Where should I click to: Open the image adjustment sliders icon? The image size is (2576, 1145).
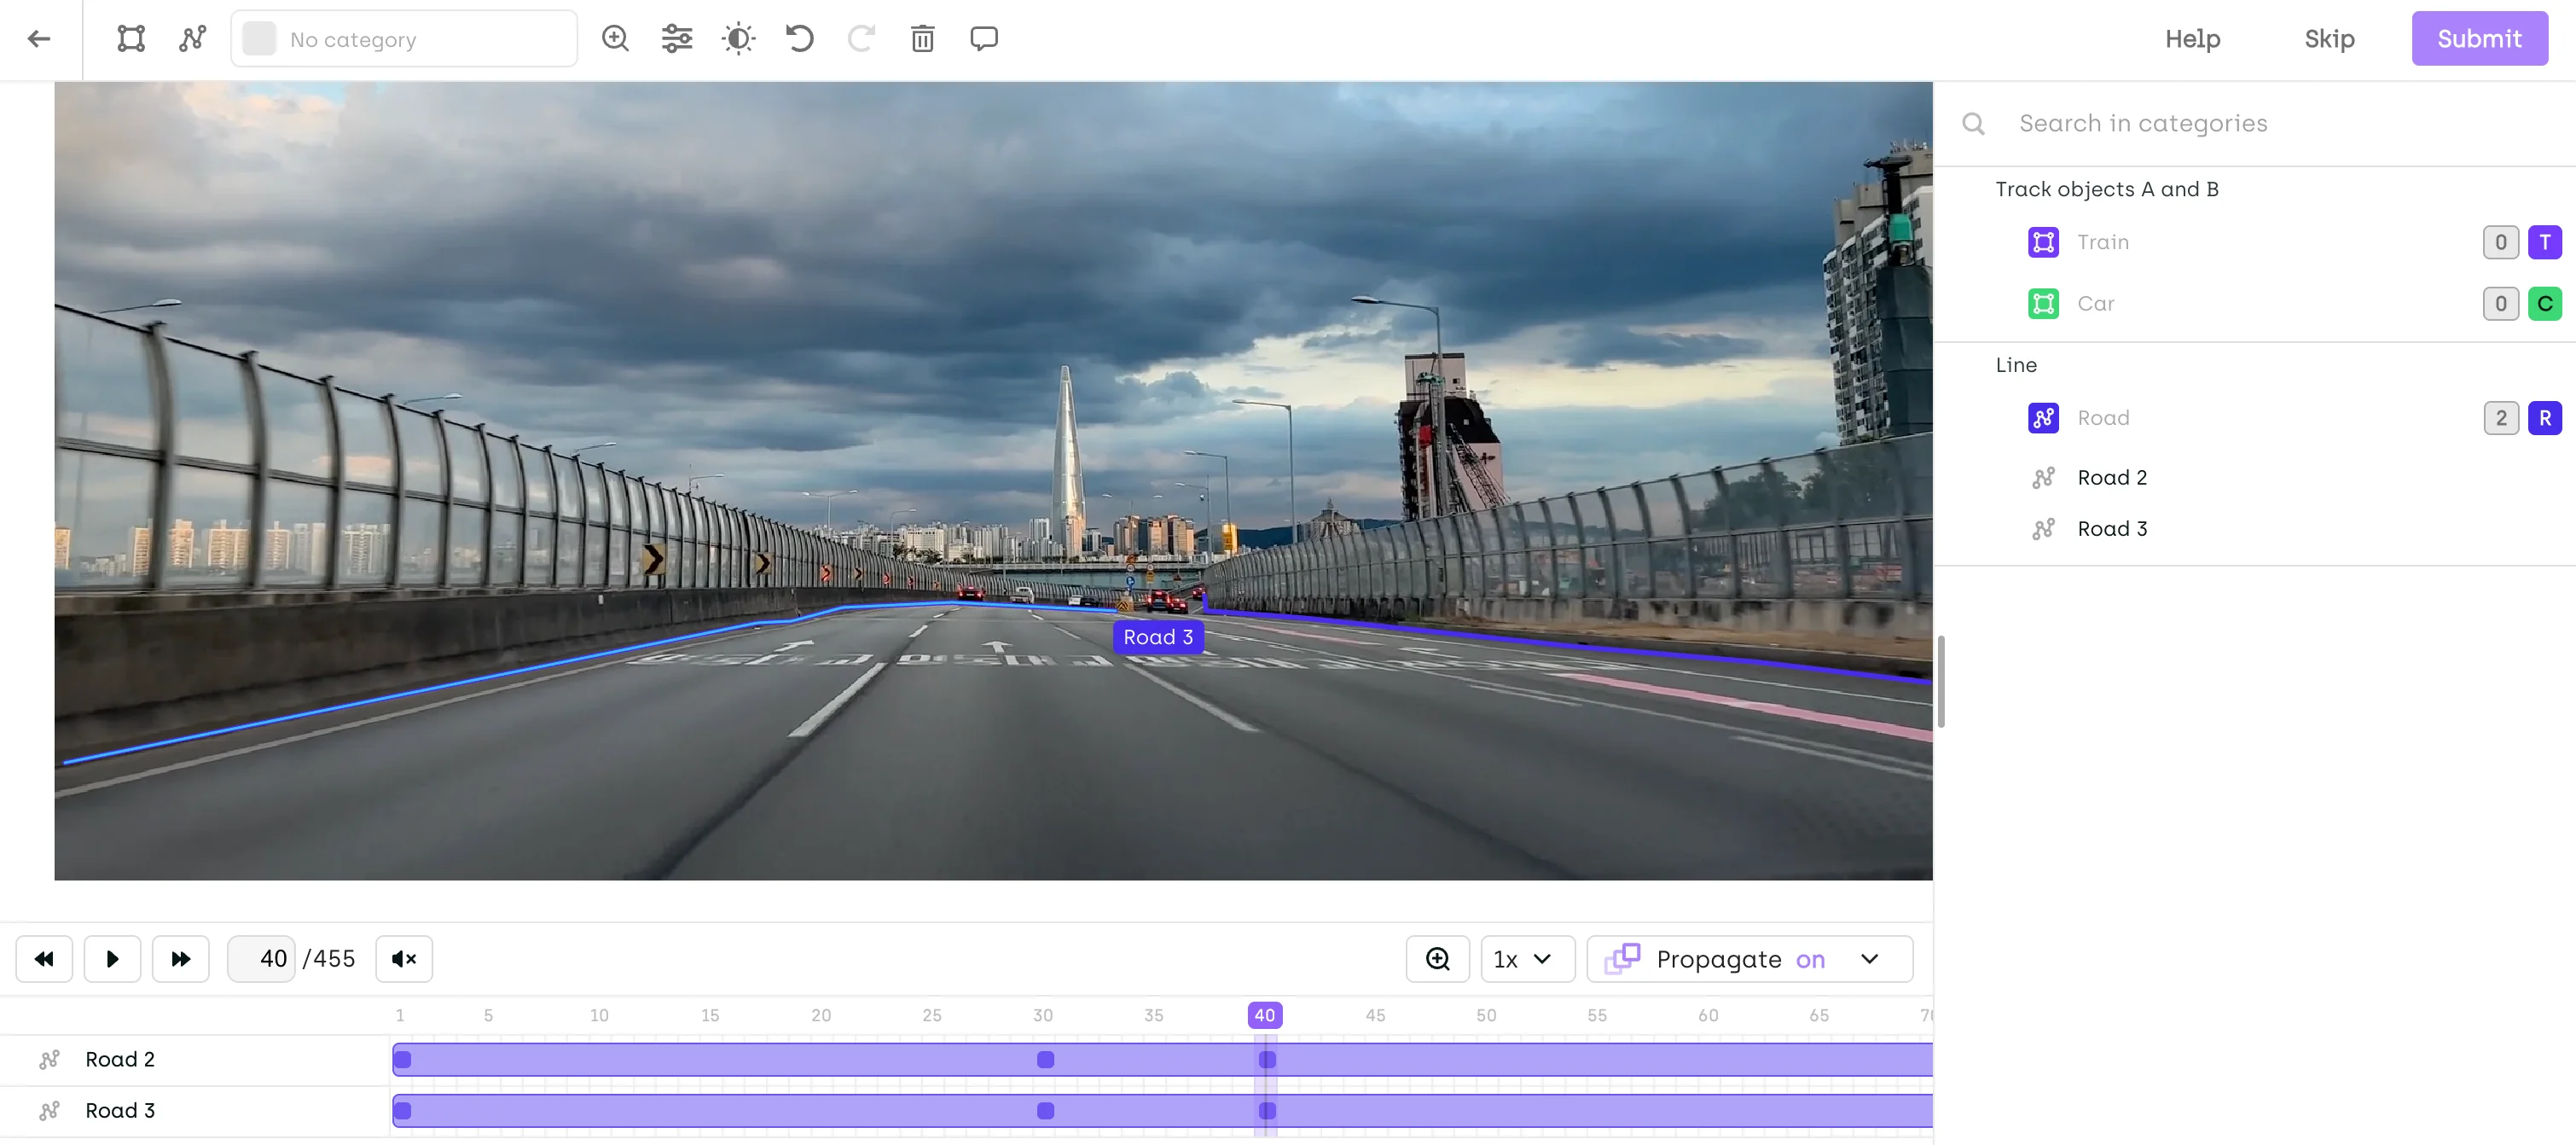(x=676, y=39)
